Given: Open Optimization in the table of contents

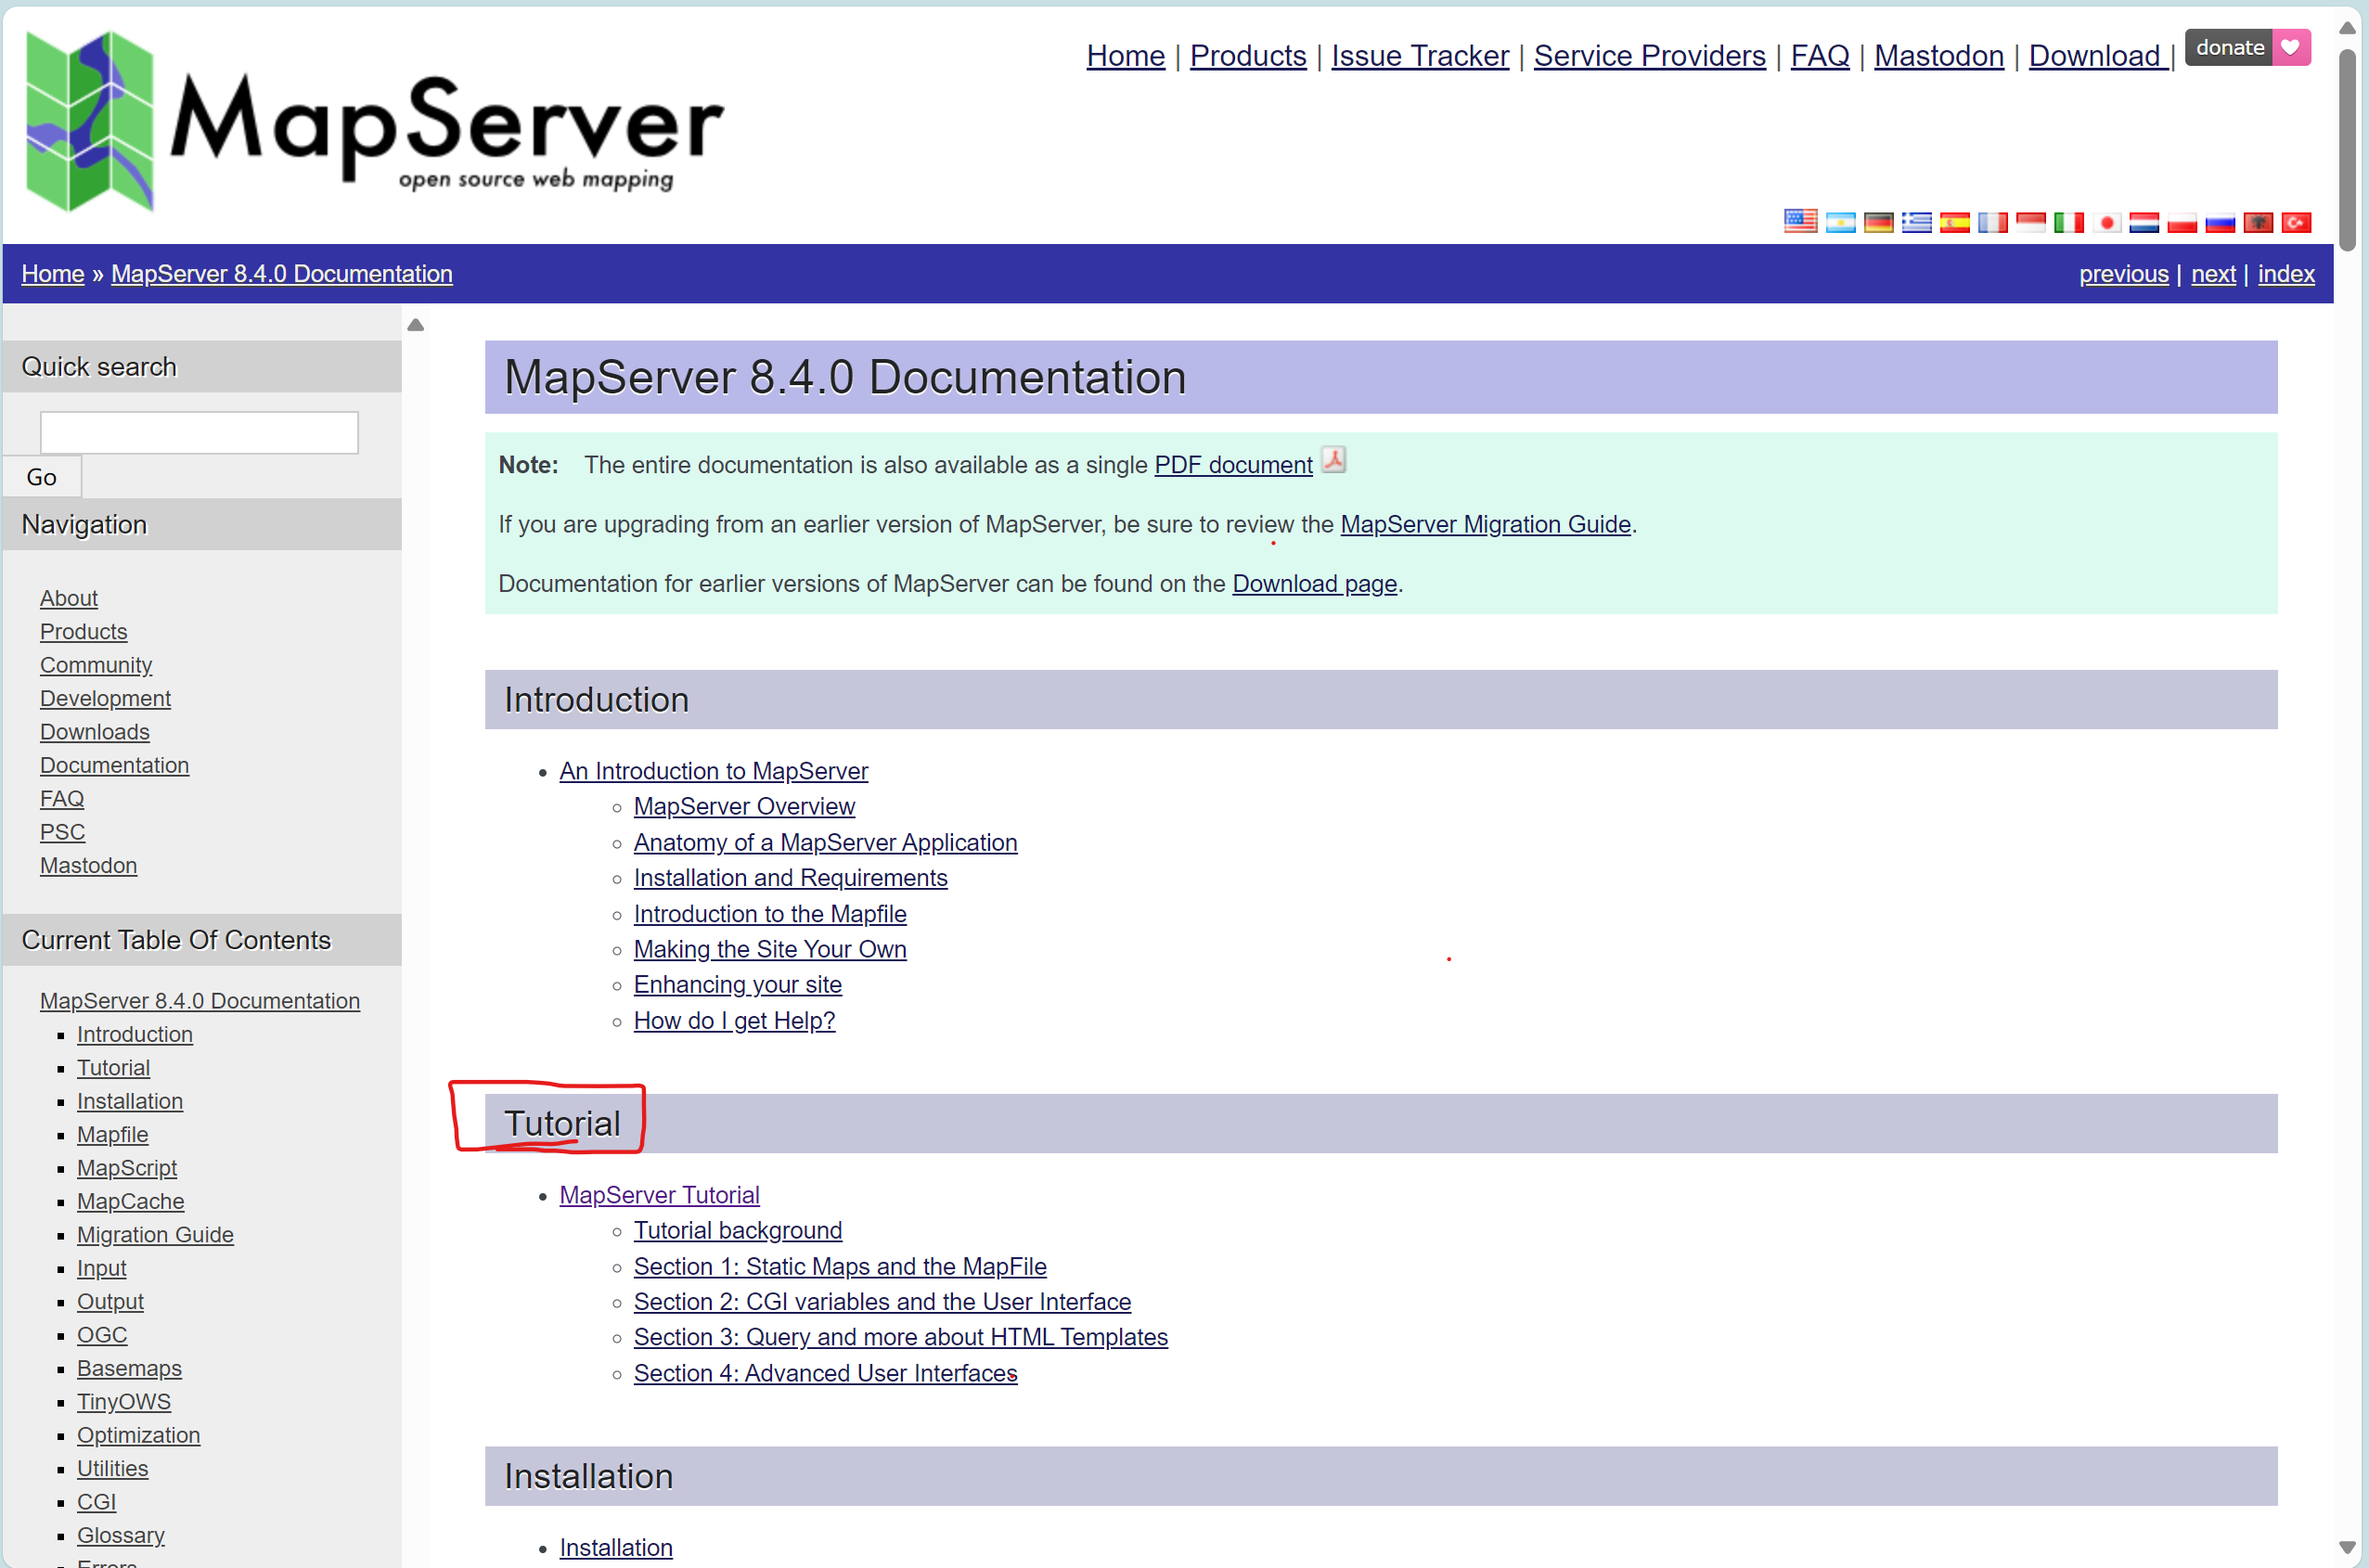Looking at the screenshot, I should coord(138,1435).
